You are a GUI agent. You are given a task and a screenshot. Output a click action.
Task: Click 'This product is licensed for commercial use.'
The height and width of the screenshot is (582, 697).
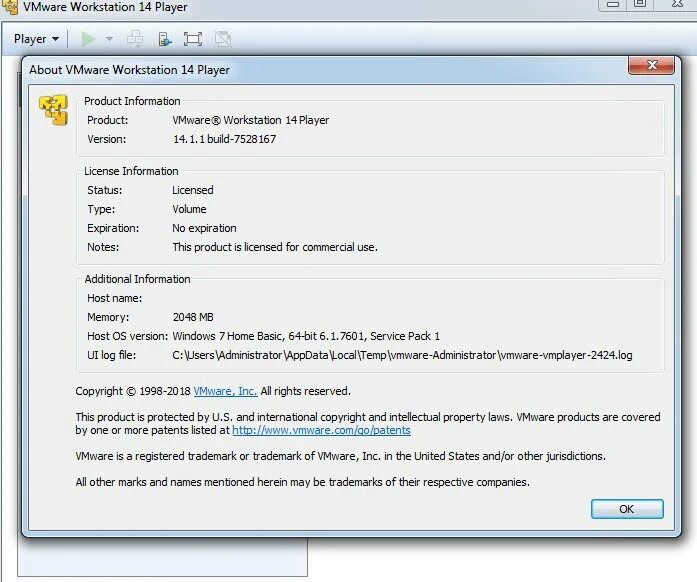coord(275,247)
